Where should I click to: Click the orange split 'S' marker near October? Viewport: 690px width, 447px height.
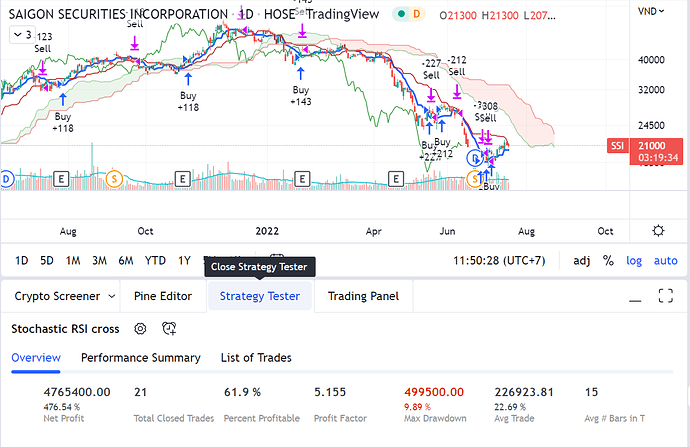(x=114, y=178)
